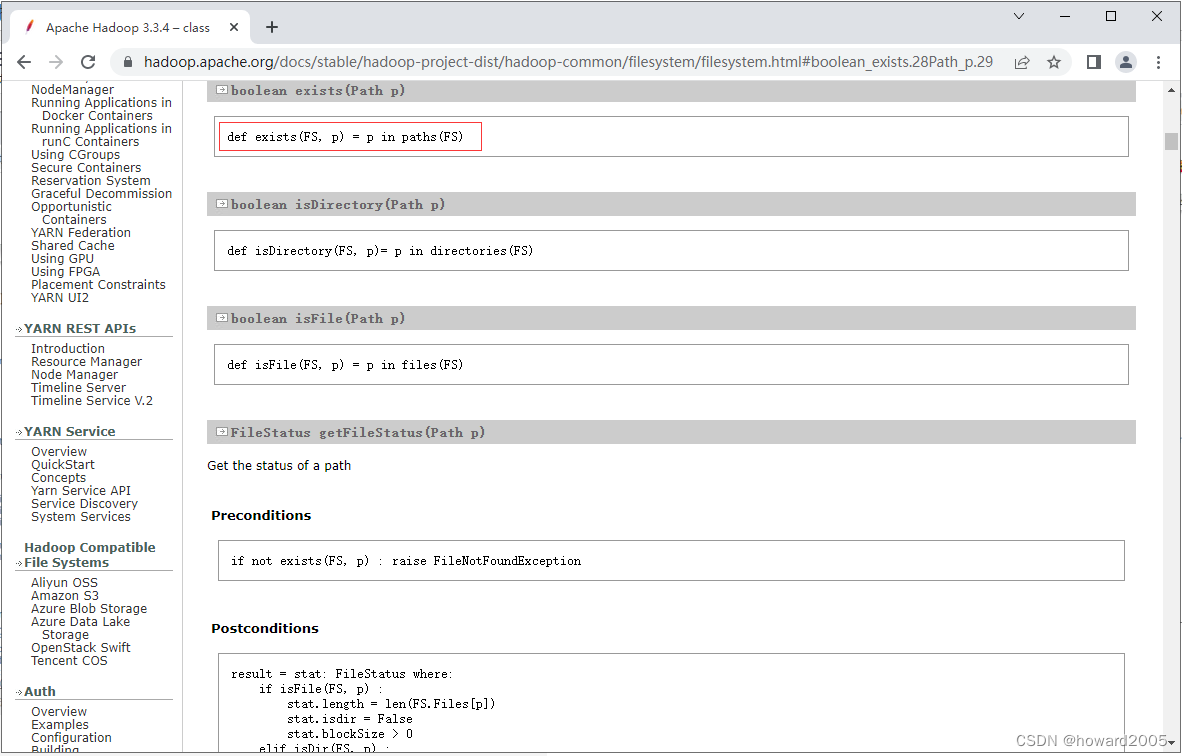Open Concepts page
Screen dimensions: 1182x756
[x=58, y=478]
